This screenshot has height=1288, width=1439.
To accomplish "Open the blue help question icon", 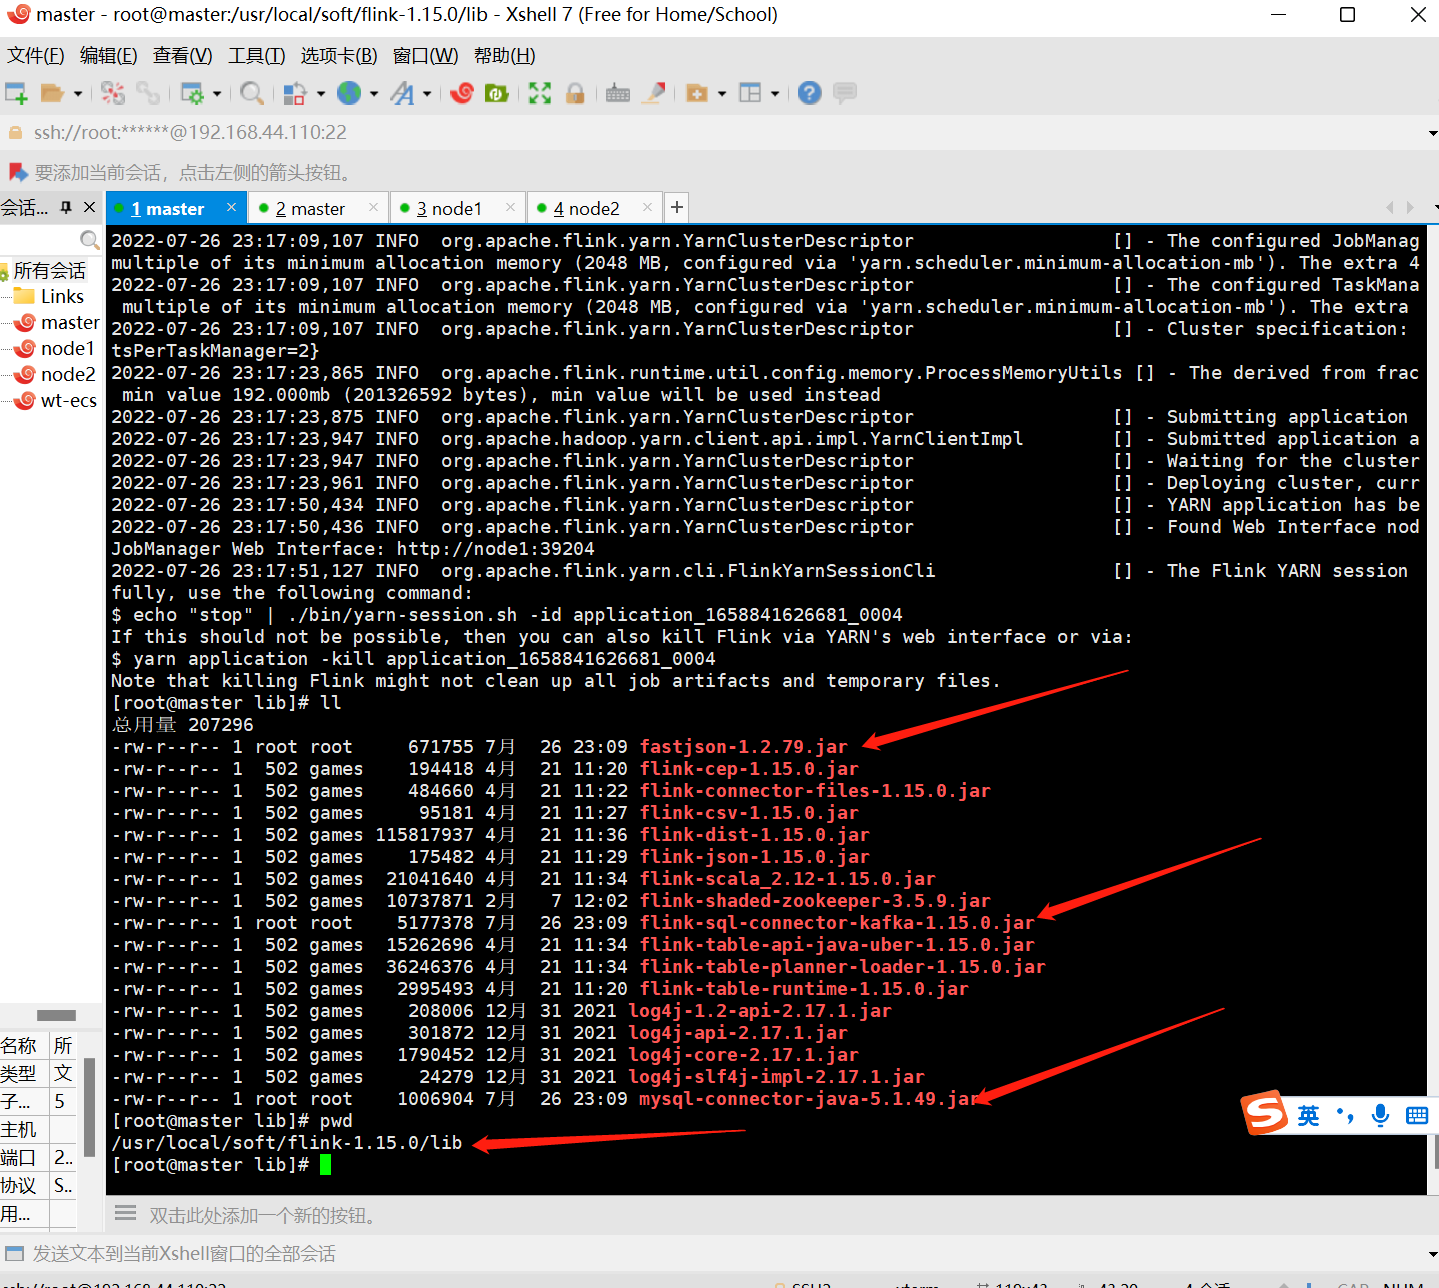I will click(810, 93).
